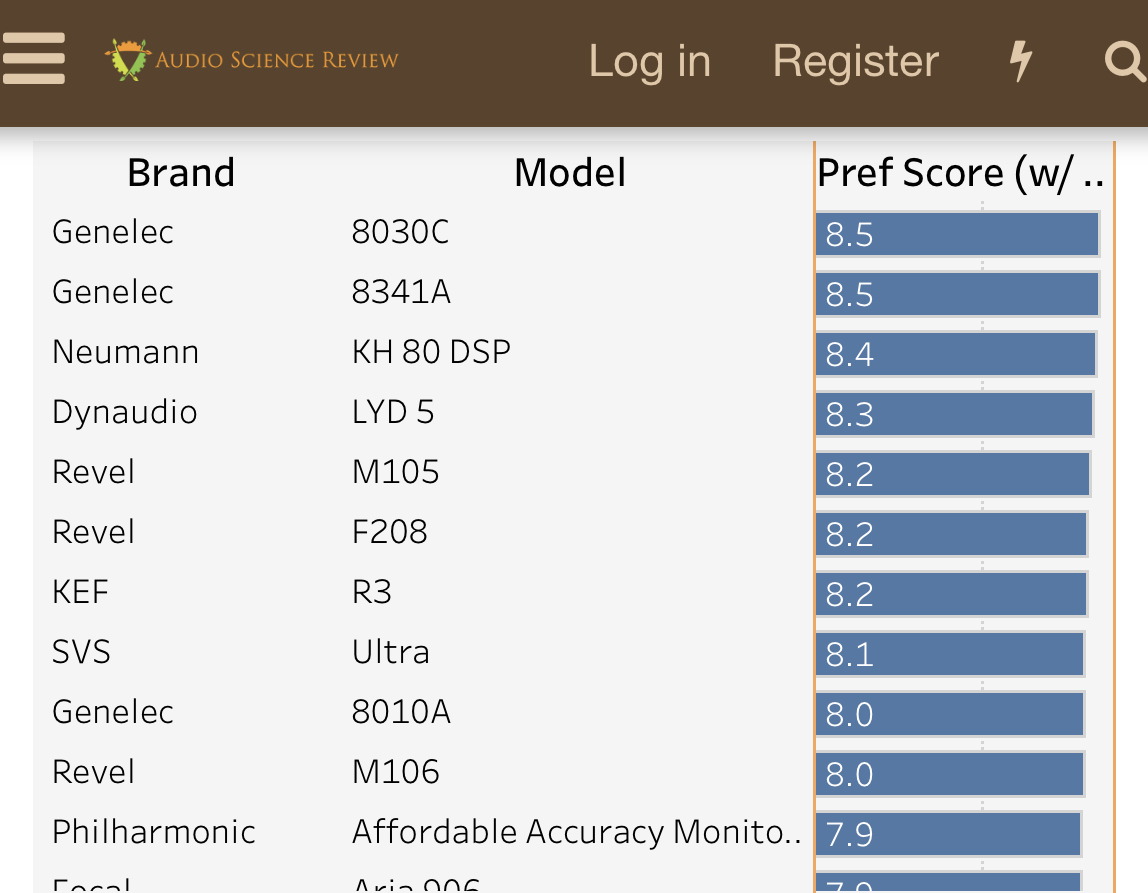Image resolution: width=1148 pixels, height=893 pixels.
Task: Select the M106 model cell
Action: point(395,772)
